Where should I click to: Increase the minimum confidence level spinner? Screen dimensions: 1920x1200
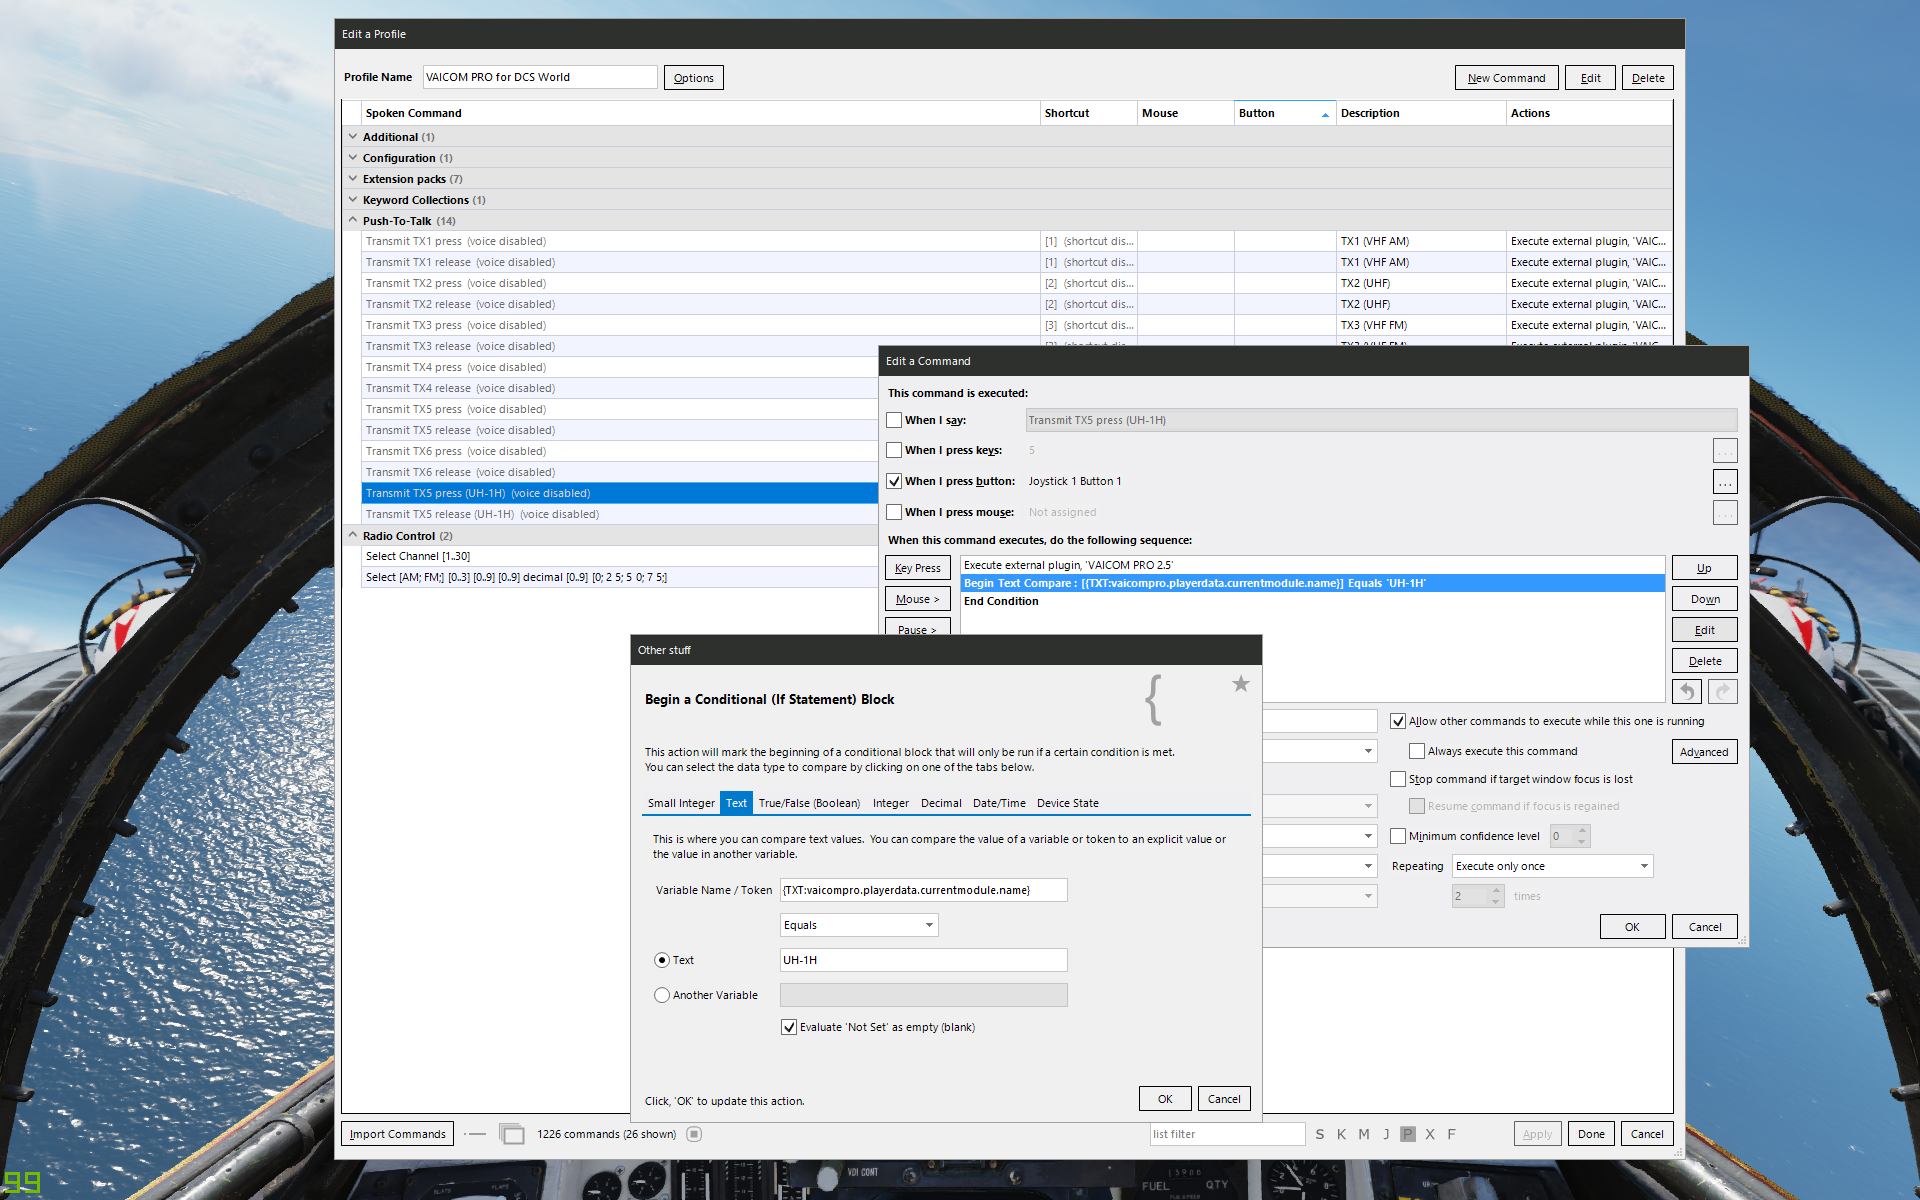(x=1582, y=830)
